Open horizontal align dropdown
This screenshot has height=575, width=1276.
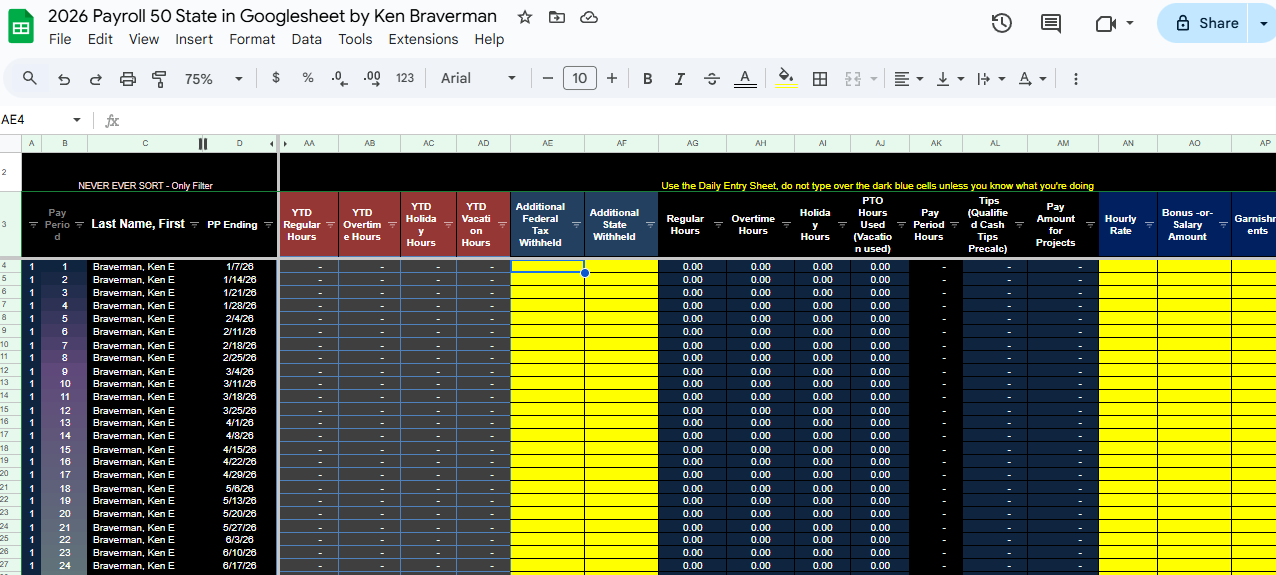(908, 78)
